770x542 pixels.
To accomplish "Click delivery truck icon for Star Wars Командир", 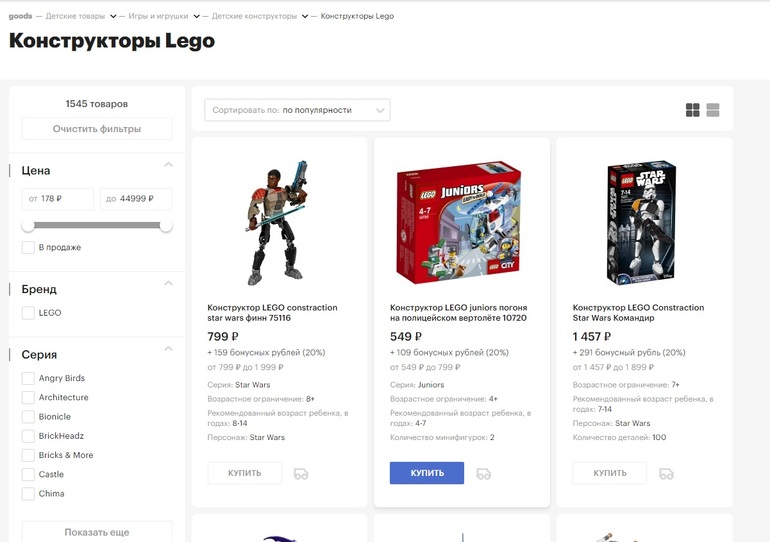I will [x=666, y=474].
